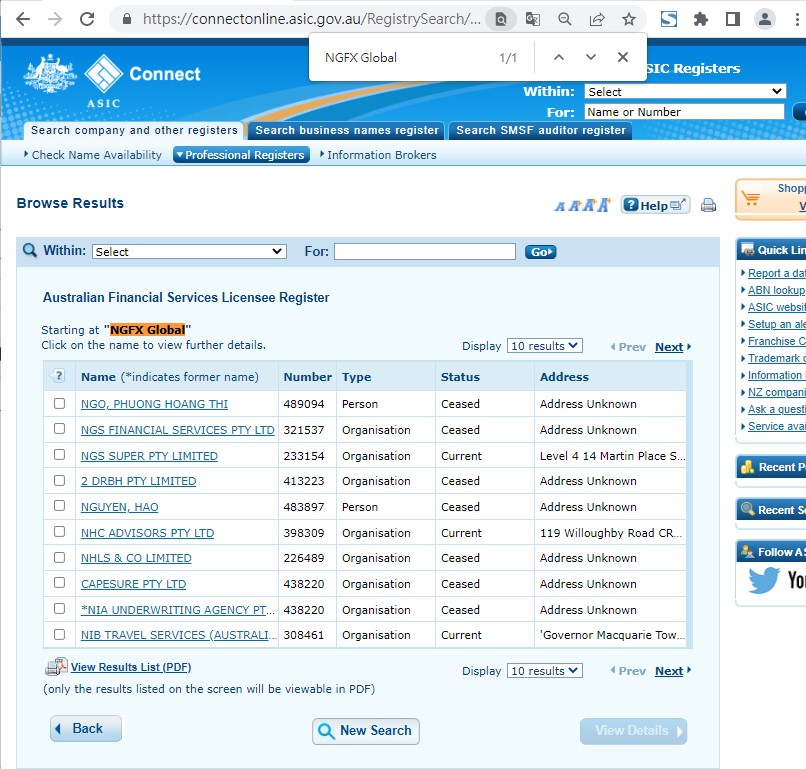Check the box beside CAPESURE PTY LTD

[59, 583]
